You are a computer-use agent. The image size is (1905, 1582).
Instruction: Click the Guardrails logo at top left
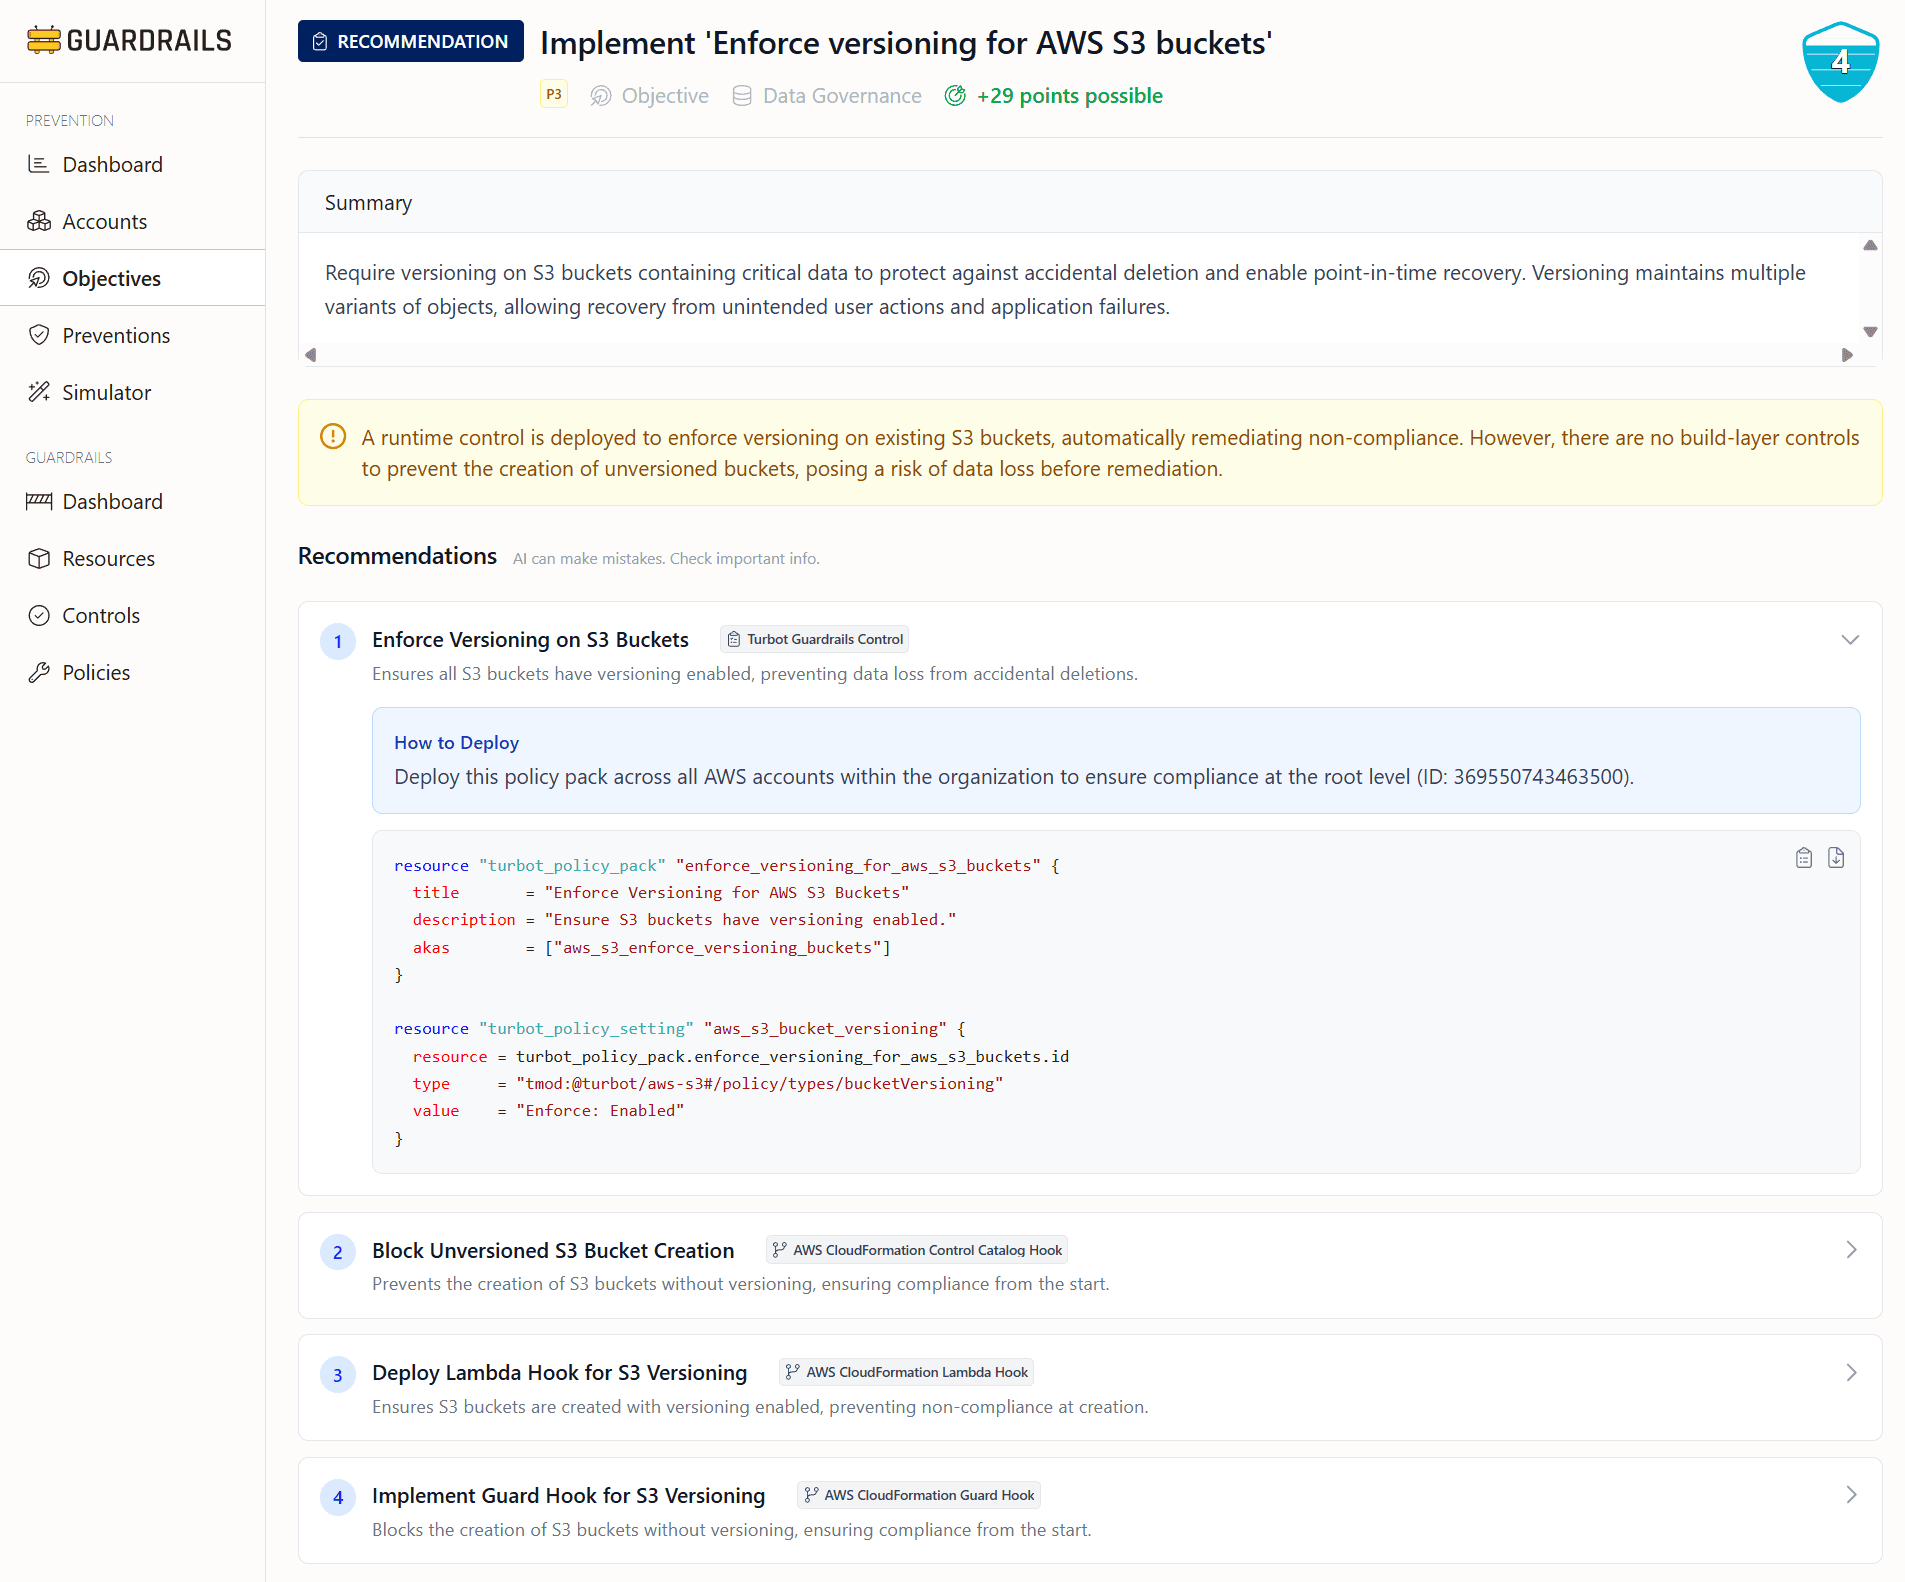[x=130, y=41]
